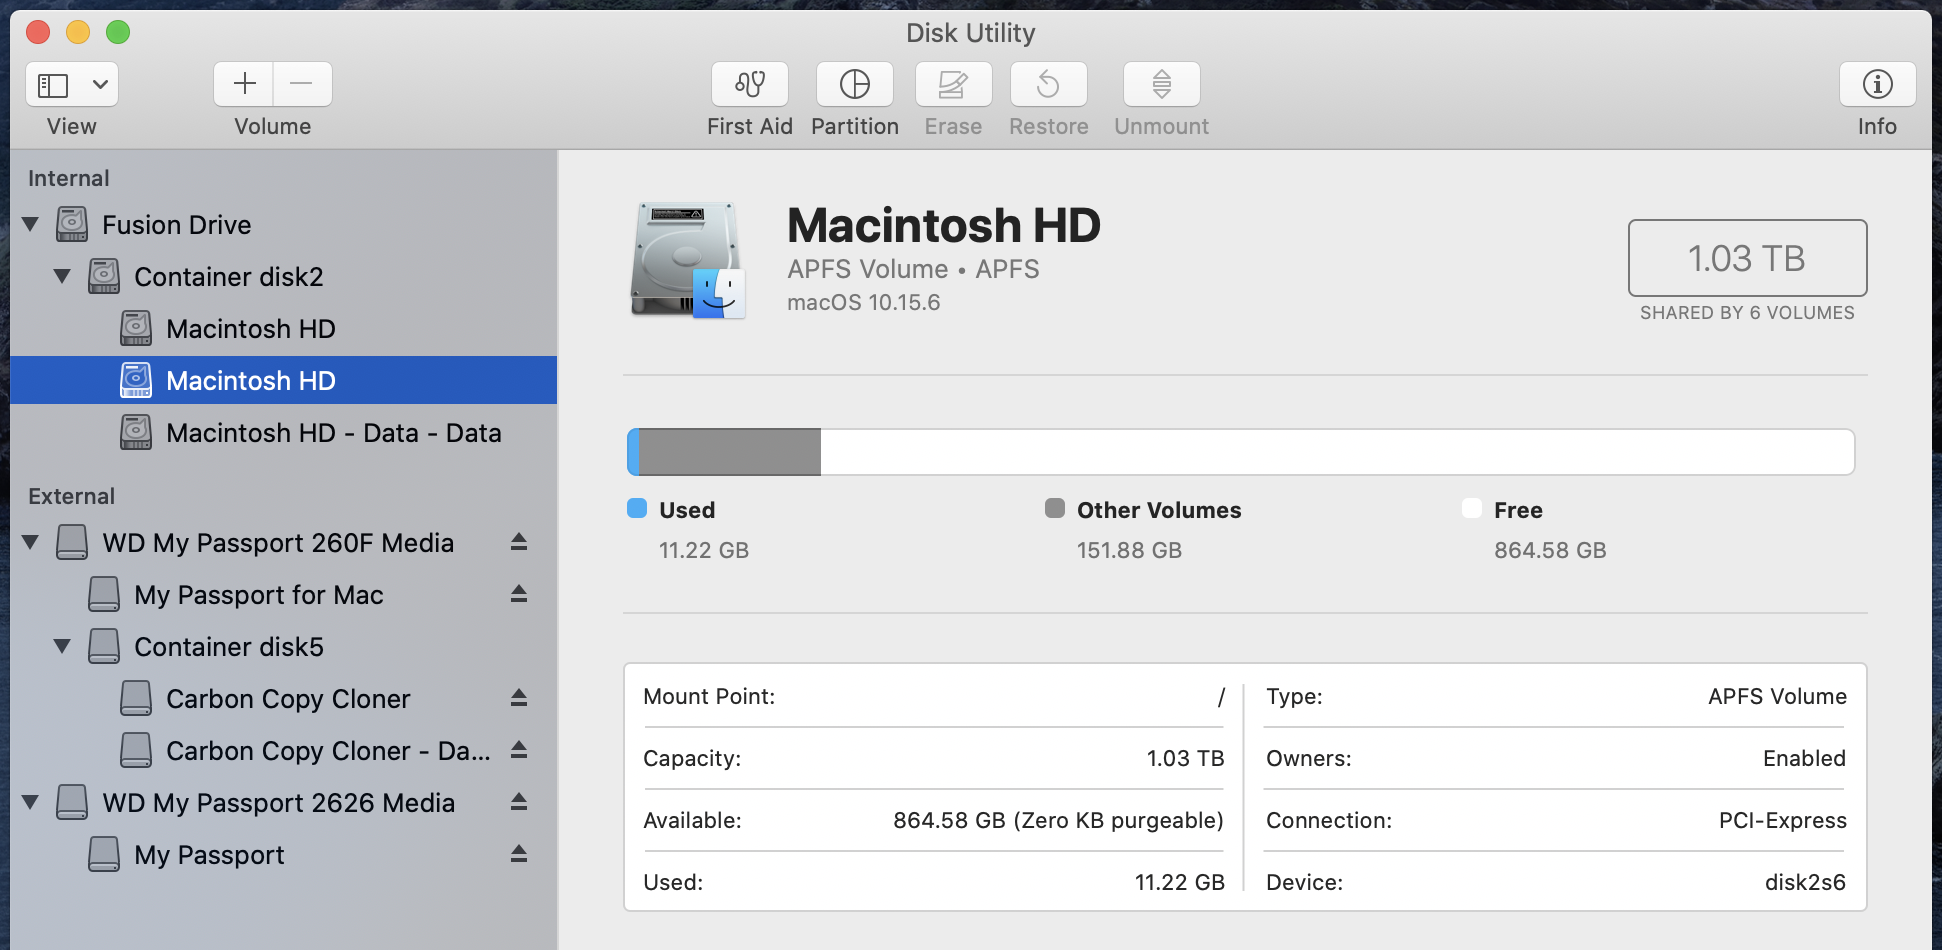Click the Macintosh HD drive icon
Viewport: 1942px width, 950px height.
pos(688,260)
